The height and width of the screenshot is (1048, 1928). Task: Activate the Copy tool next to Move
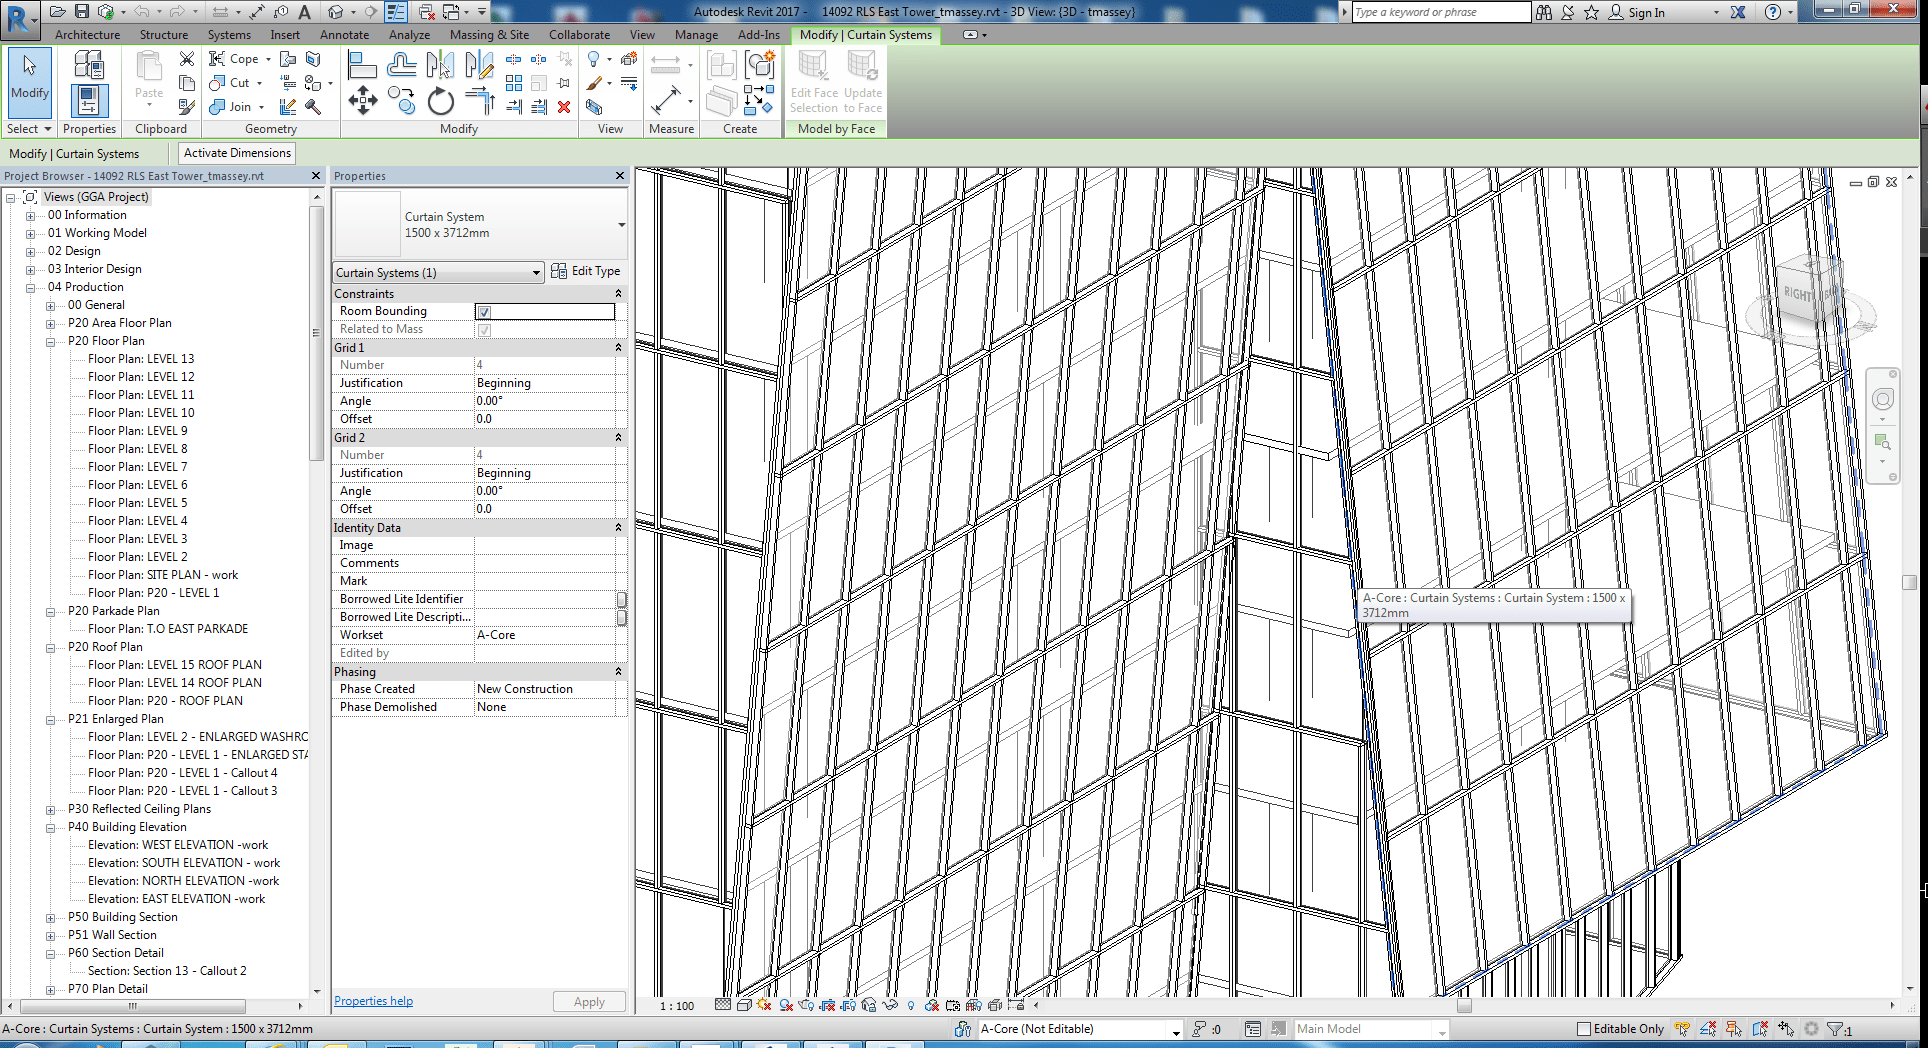point(400,102)
